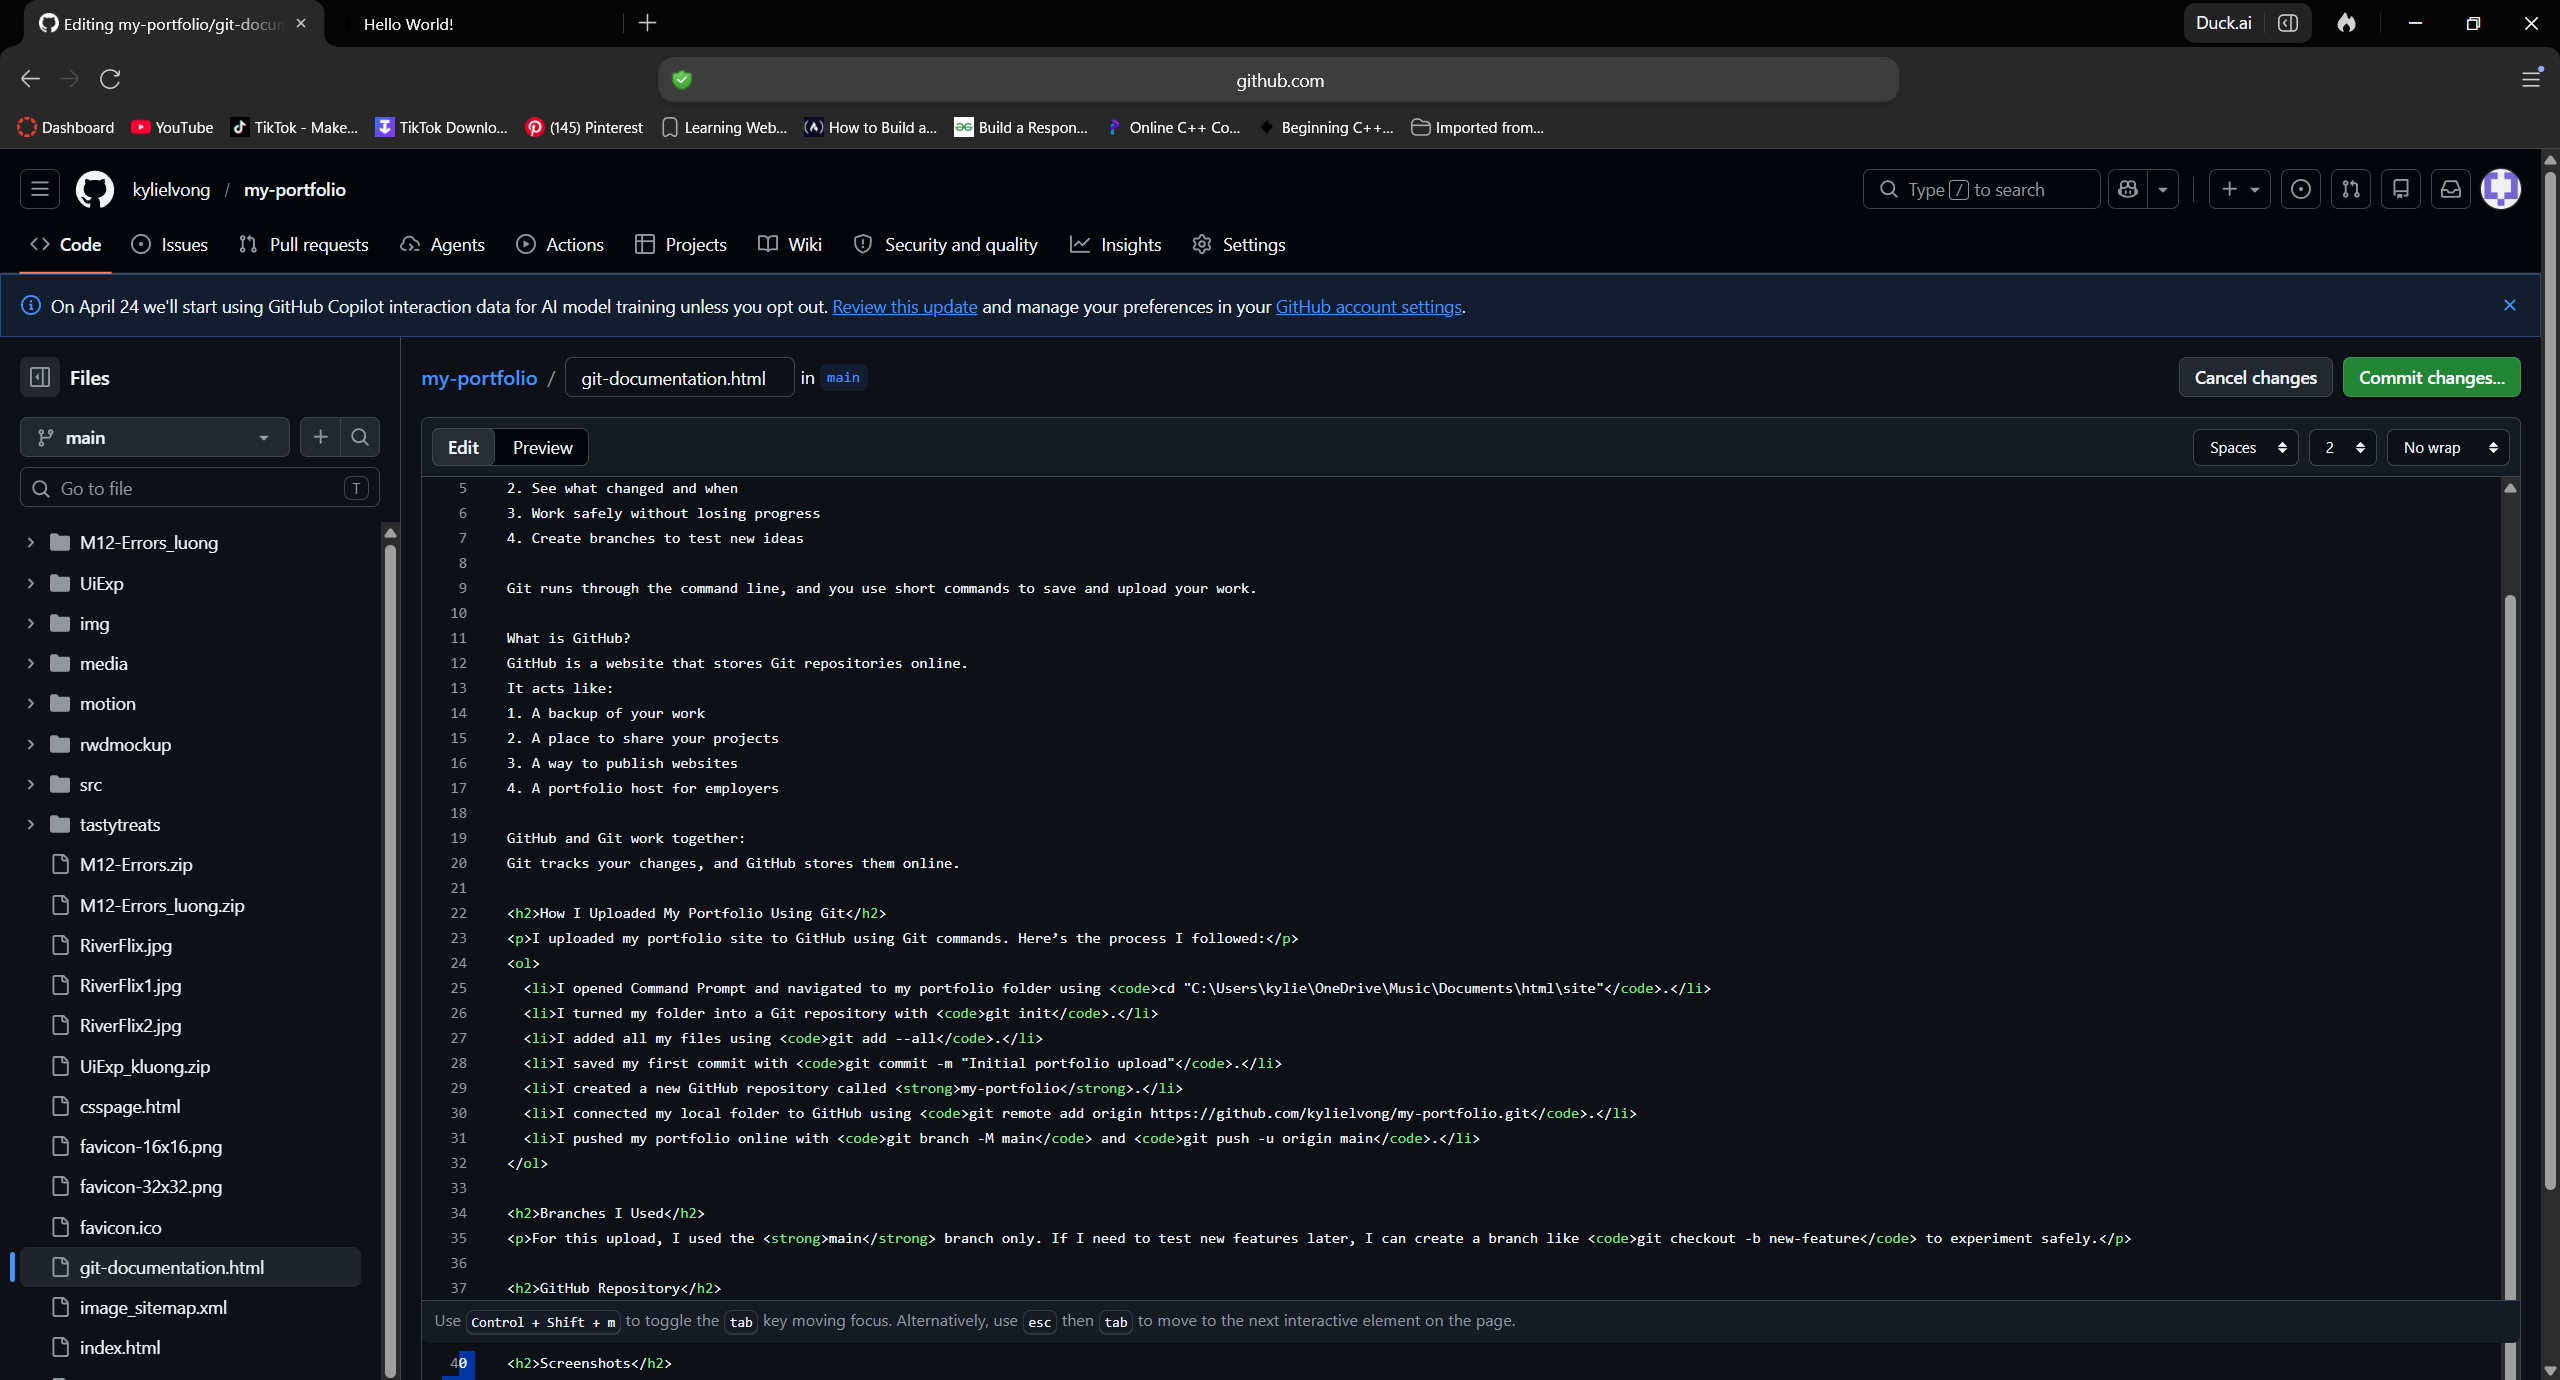The width and height of the screenshot is (2560, 1380).
Task: Open the notifications inbox icon
Action: coord(2450,189)
